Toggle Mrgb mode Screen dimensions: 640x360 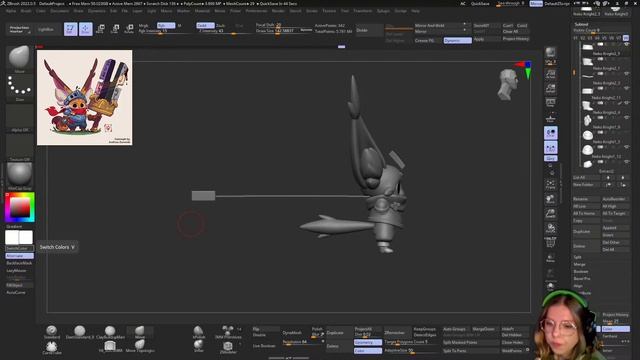[143, 25]
